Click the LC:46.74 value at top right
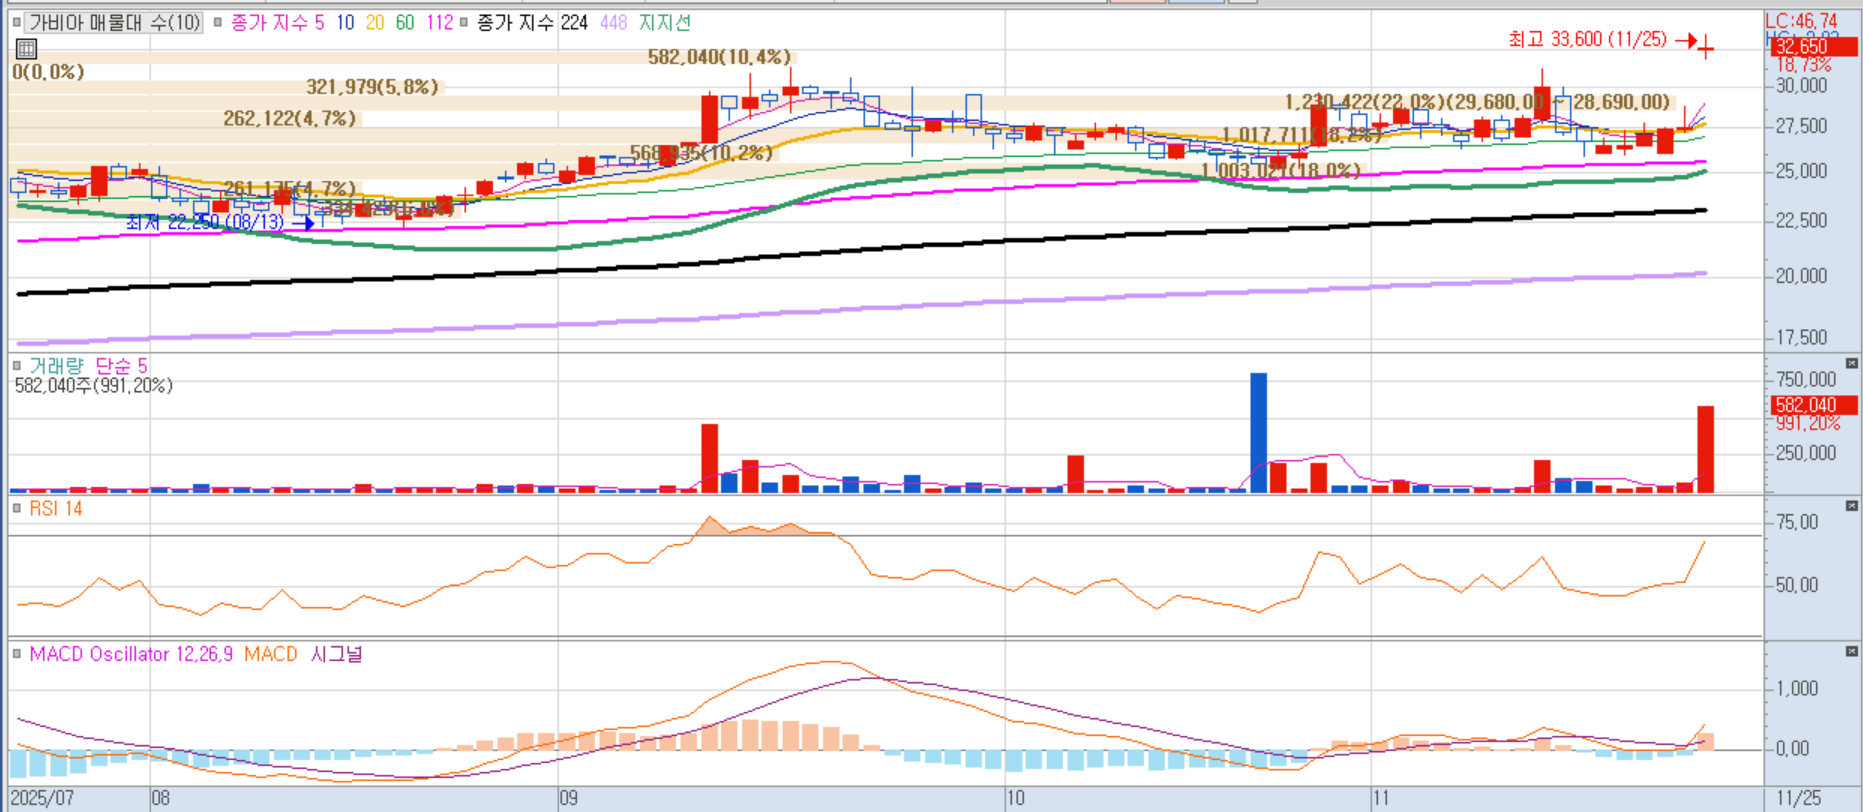 pyautogui.click(x=1801, y=21)
